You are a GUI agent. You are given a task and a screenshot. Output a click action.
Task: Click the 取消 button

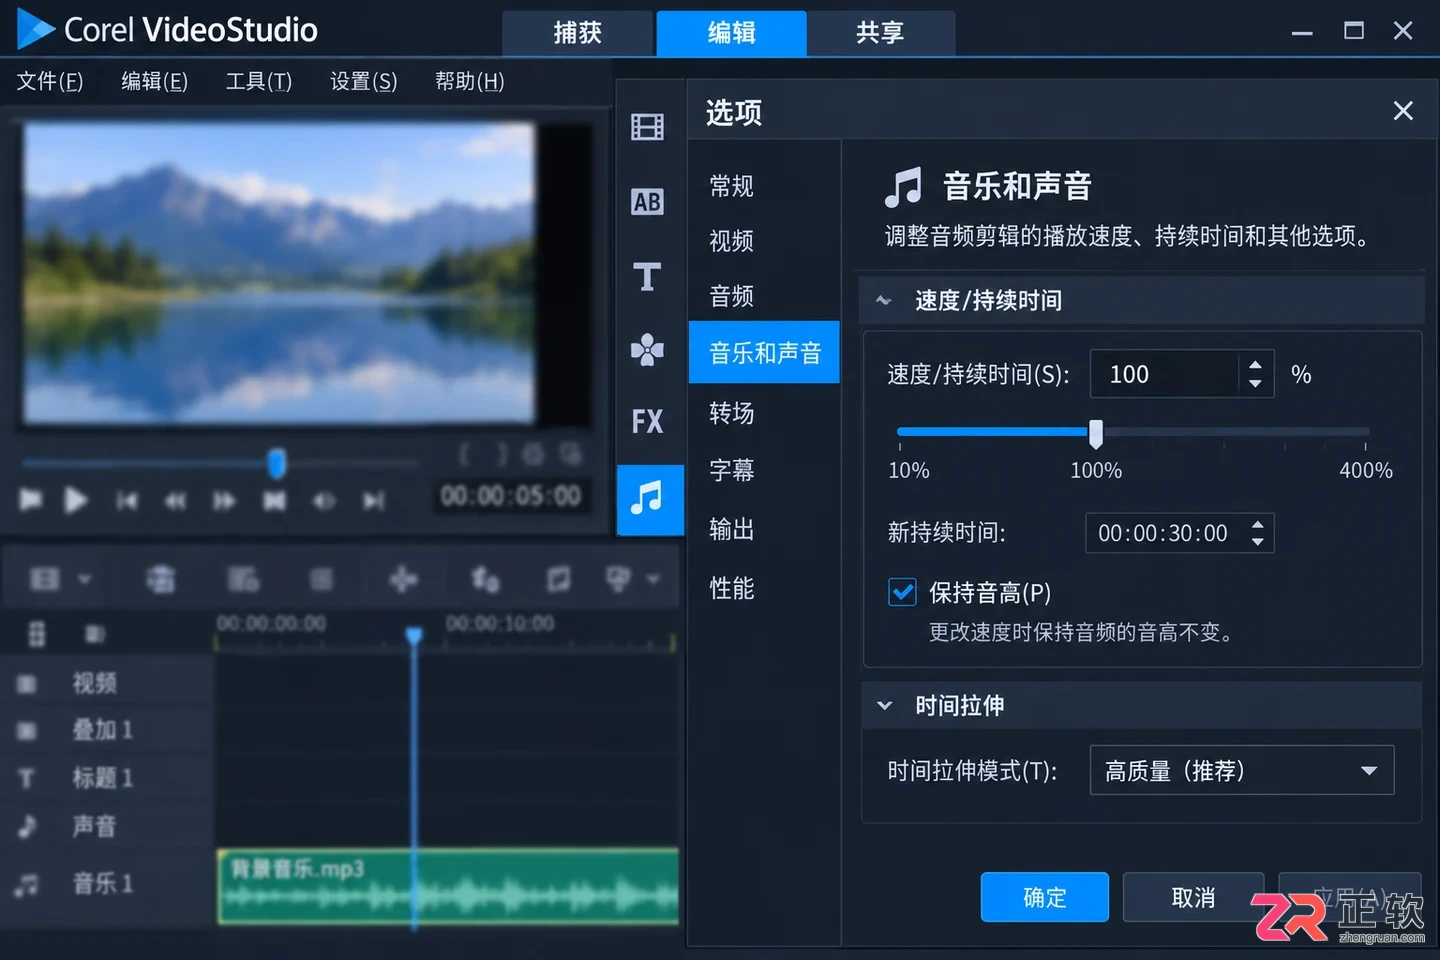[x=1193, y=897]
